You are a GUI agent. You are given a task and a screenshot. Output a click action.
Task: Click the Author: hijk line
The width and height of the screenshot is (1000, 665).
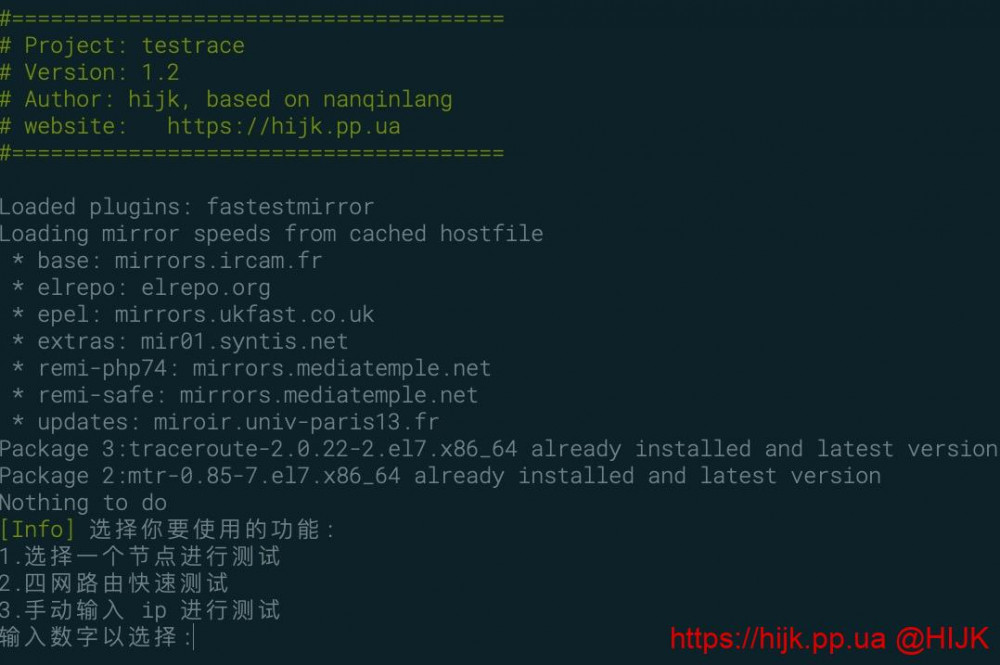pyautogui.click(x=226, y=100)
